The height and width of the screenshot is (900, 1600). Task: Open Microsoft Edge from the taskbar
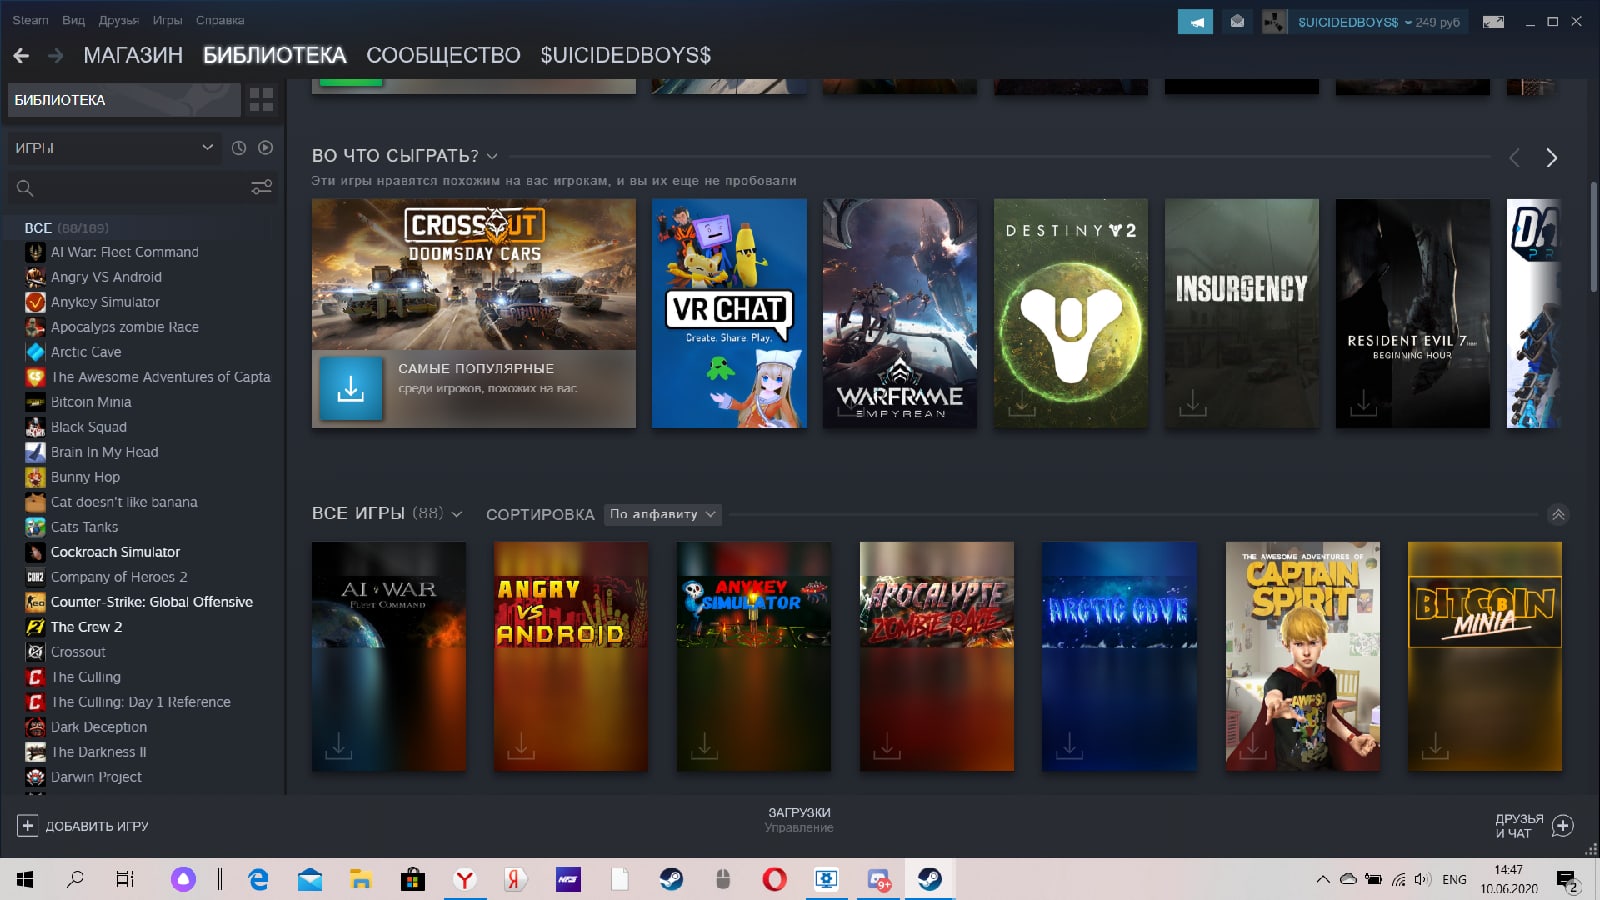[258, 879]
